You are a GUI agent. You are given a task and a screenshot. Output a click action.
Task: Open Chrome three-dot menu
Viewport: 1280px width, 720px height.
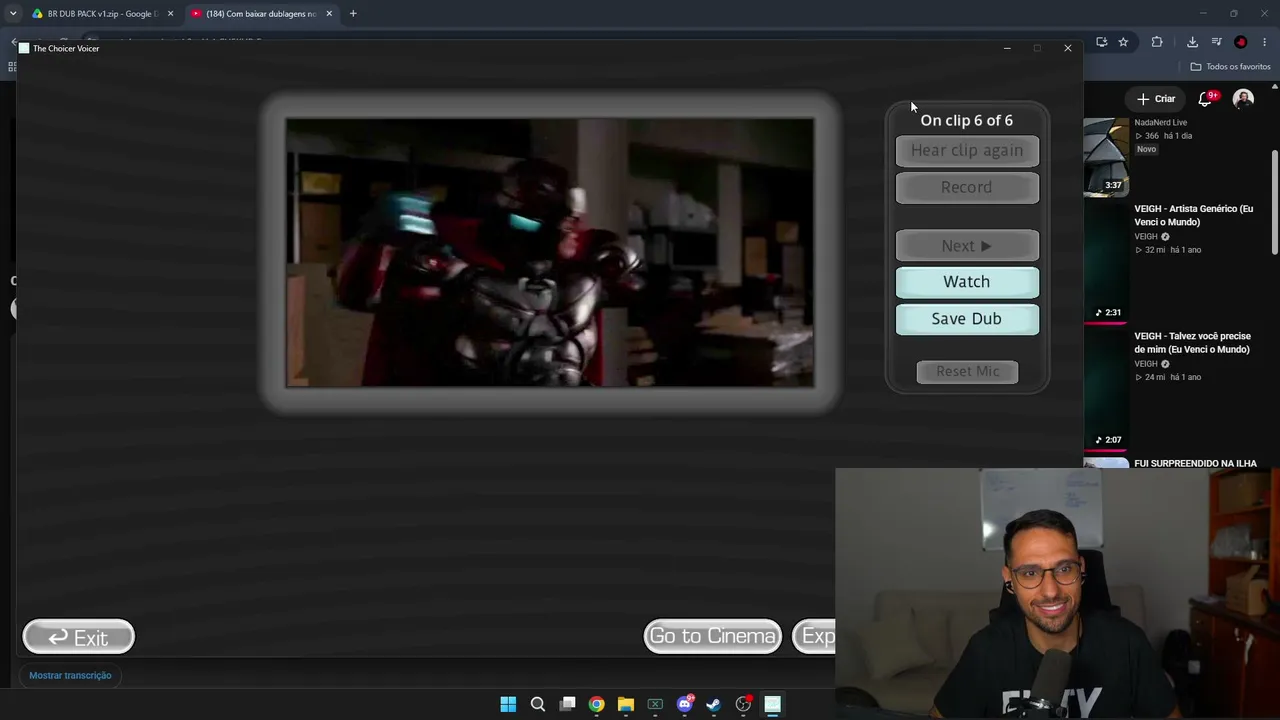[1265, 42]
